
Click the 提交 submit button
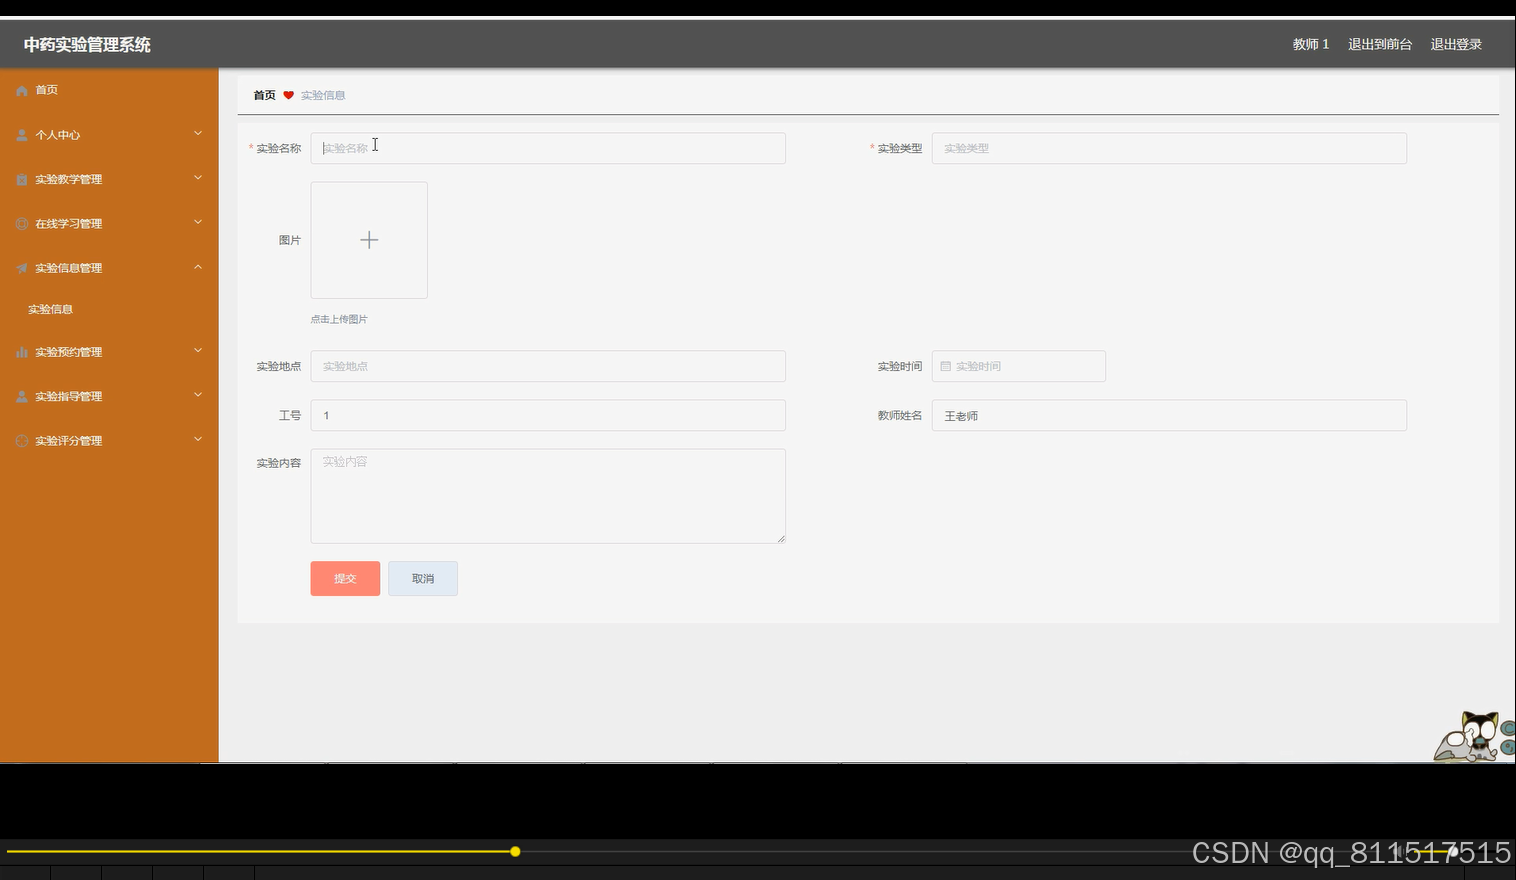345,579
